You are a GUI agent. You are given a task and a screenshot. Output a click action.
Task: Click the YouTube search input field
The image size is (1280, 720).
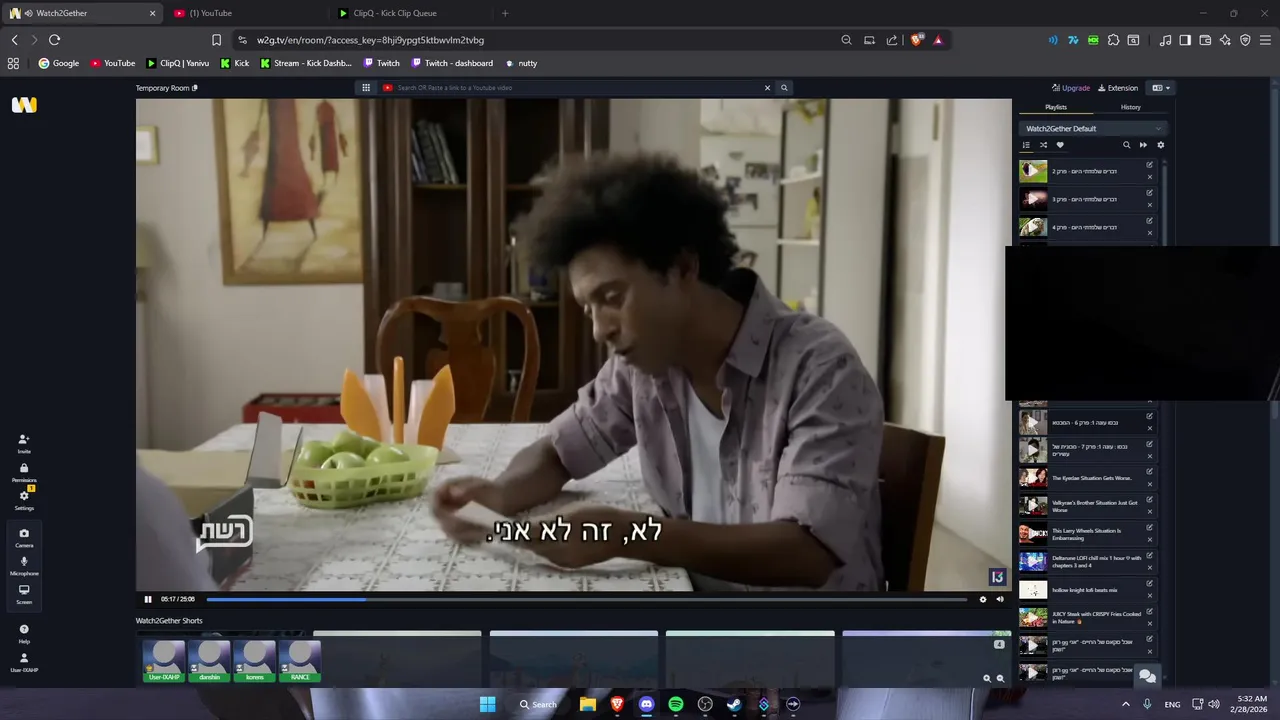pyautogui.click(x=578, y=88)
